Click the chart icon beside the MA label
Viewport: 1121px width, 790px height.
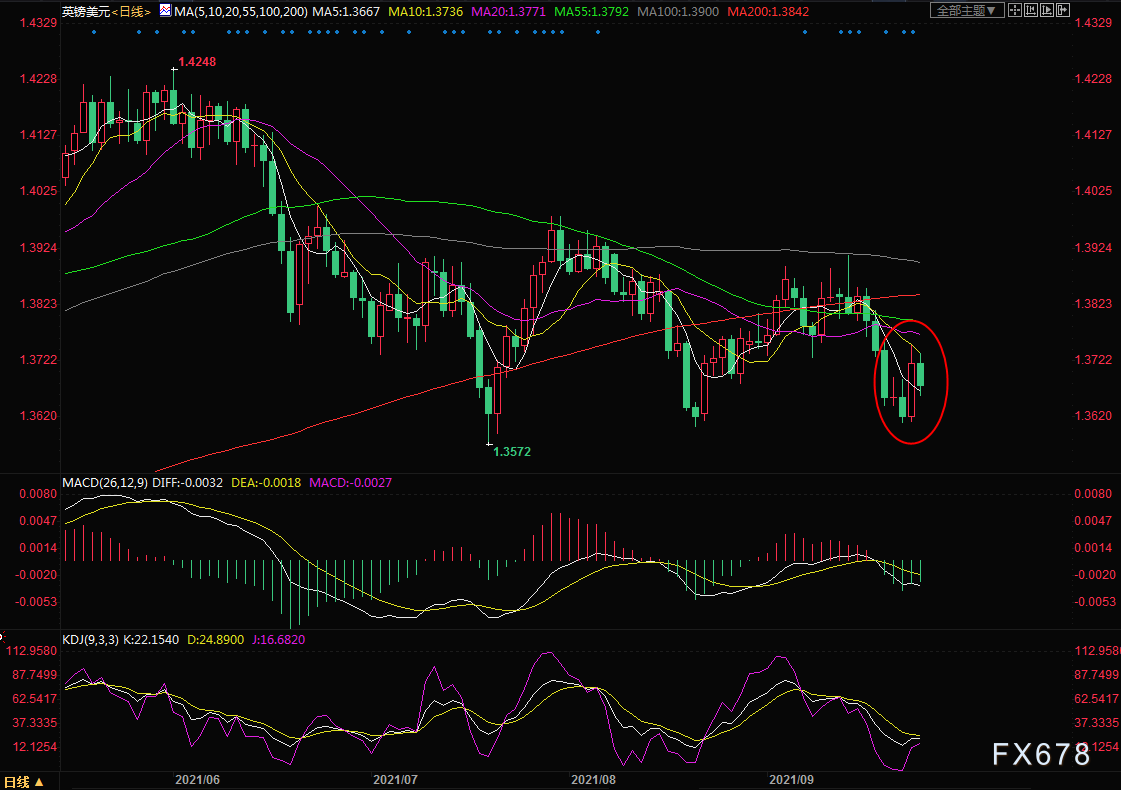168,11
